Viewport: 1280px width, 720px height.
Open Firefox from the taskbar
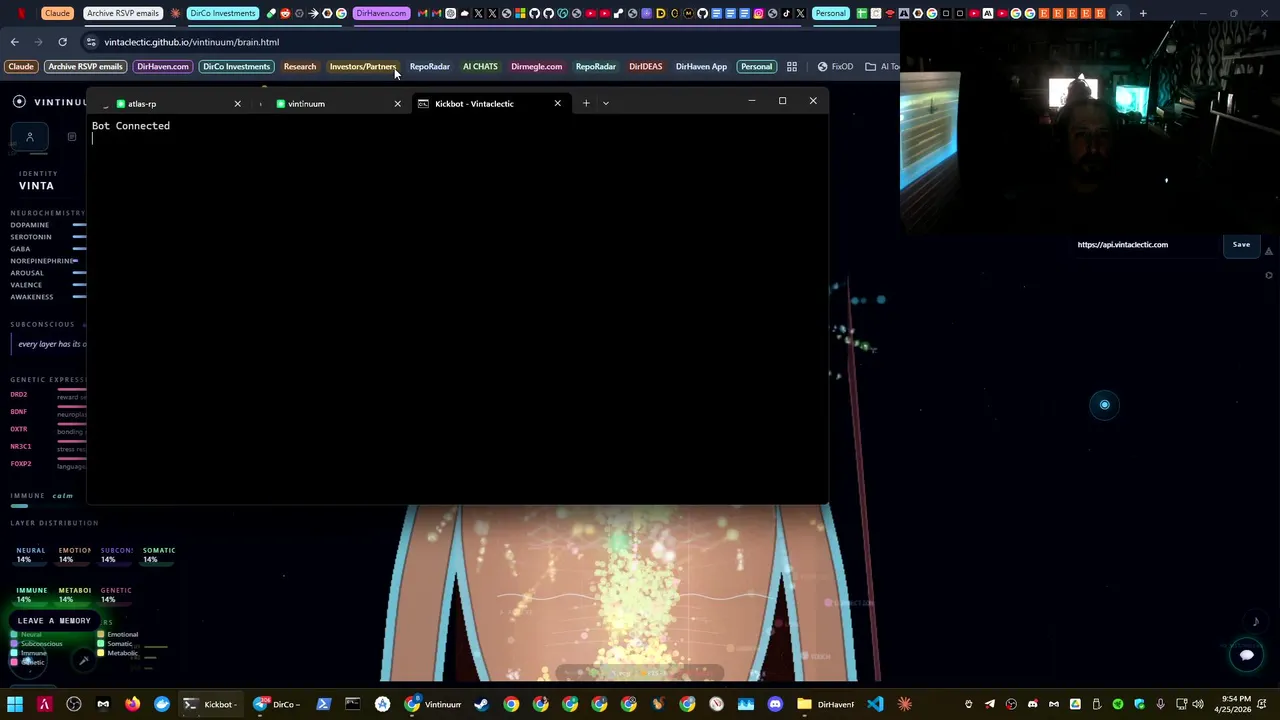tap(132, 704)
